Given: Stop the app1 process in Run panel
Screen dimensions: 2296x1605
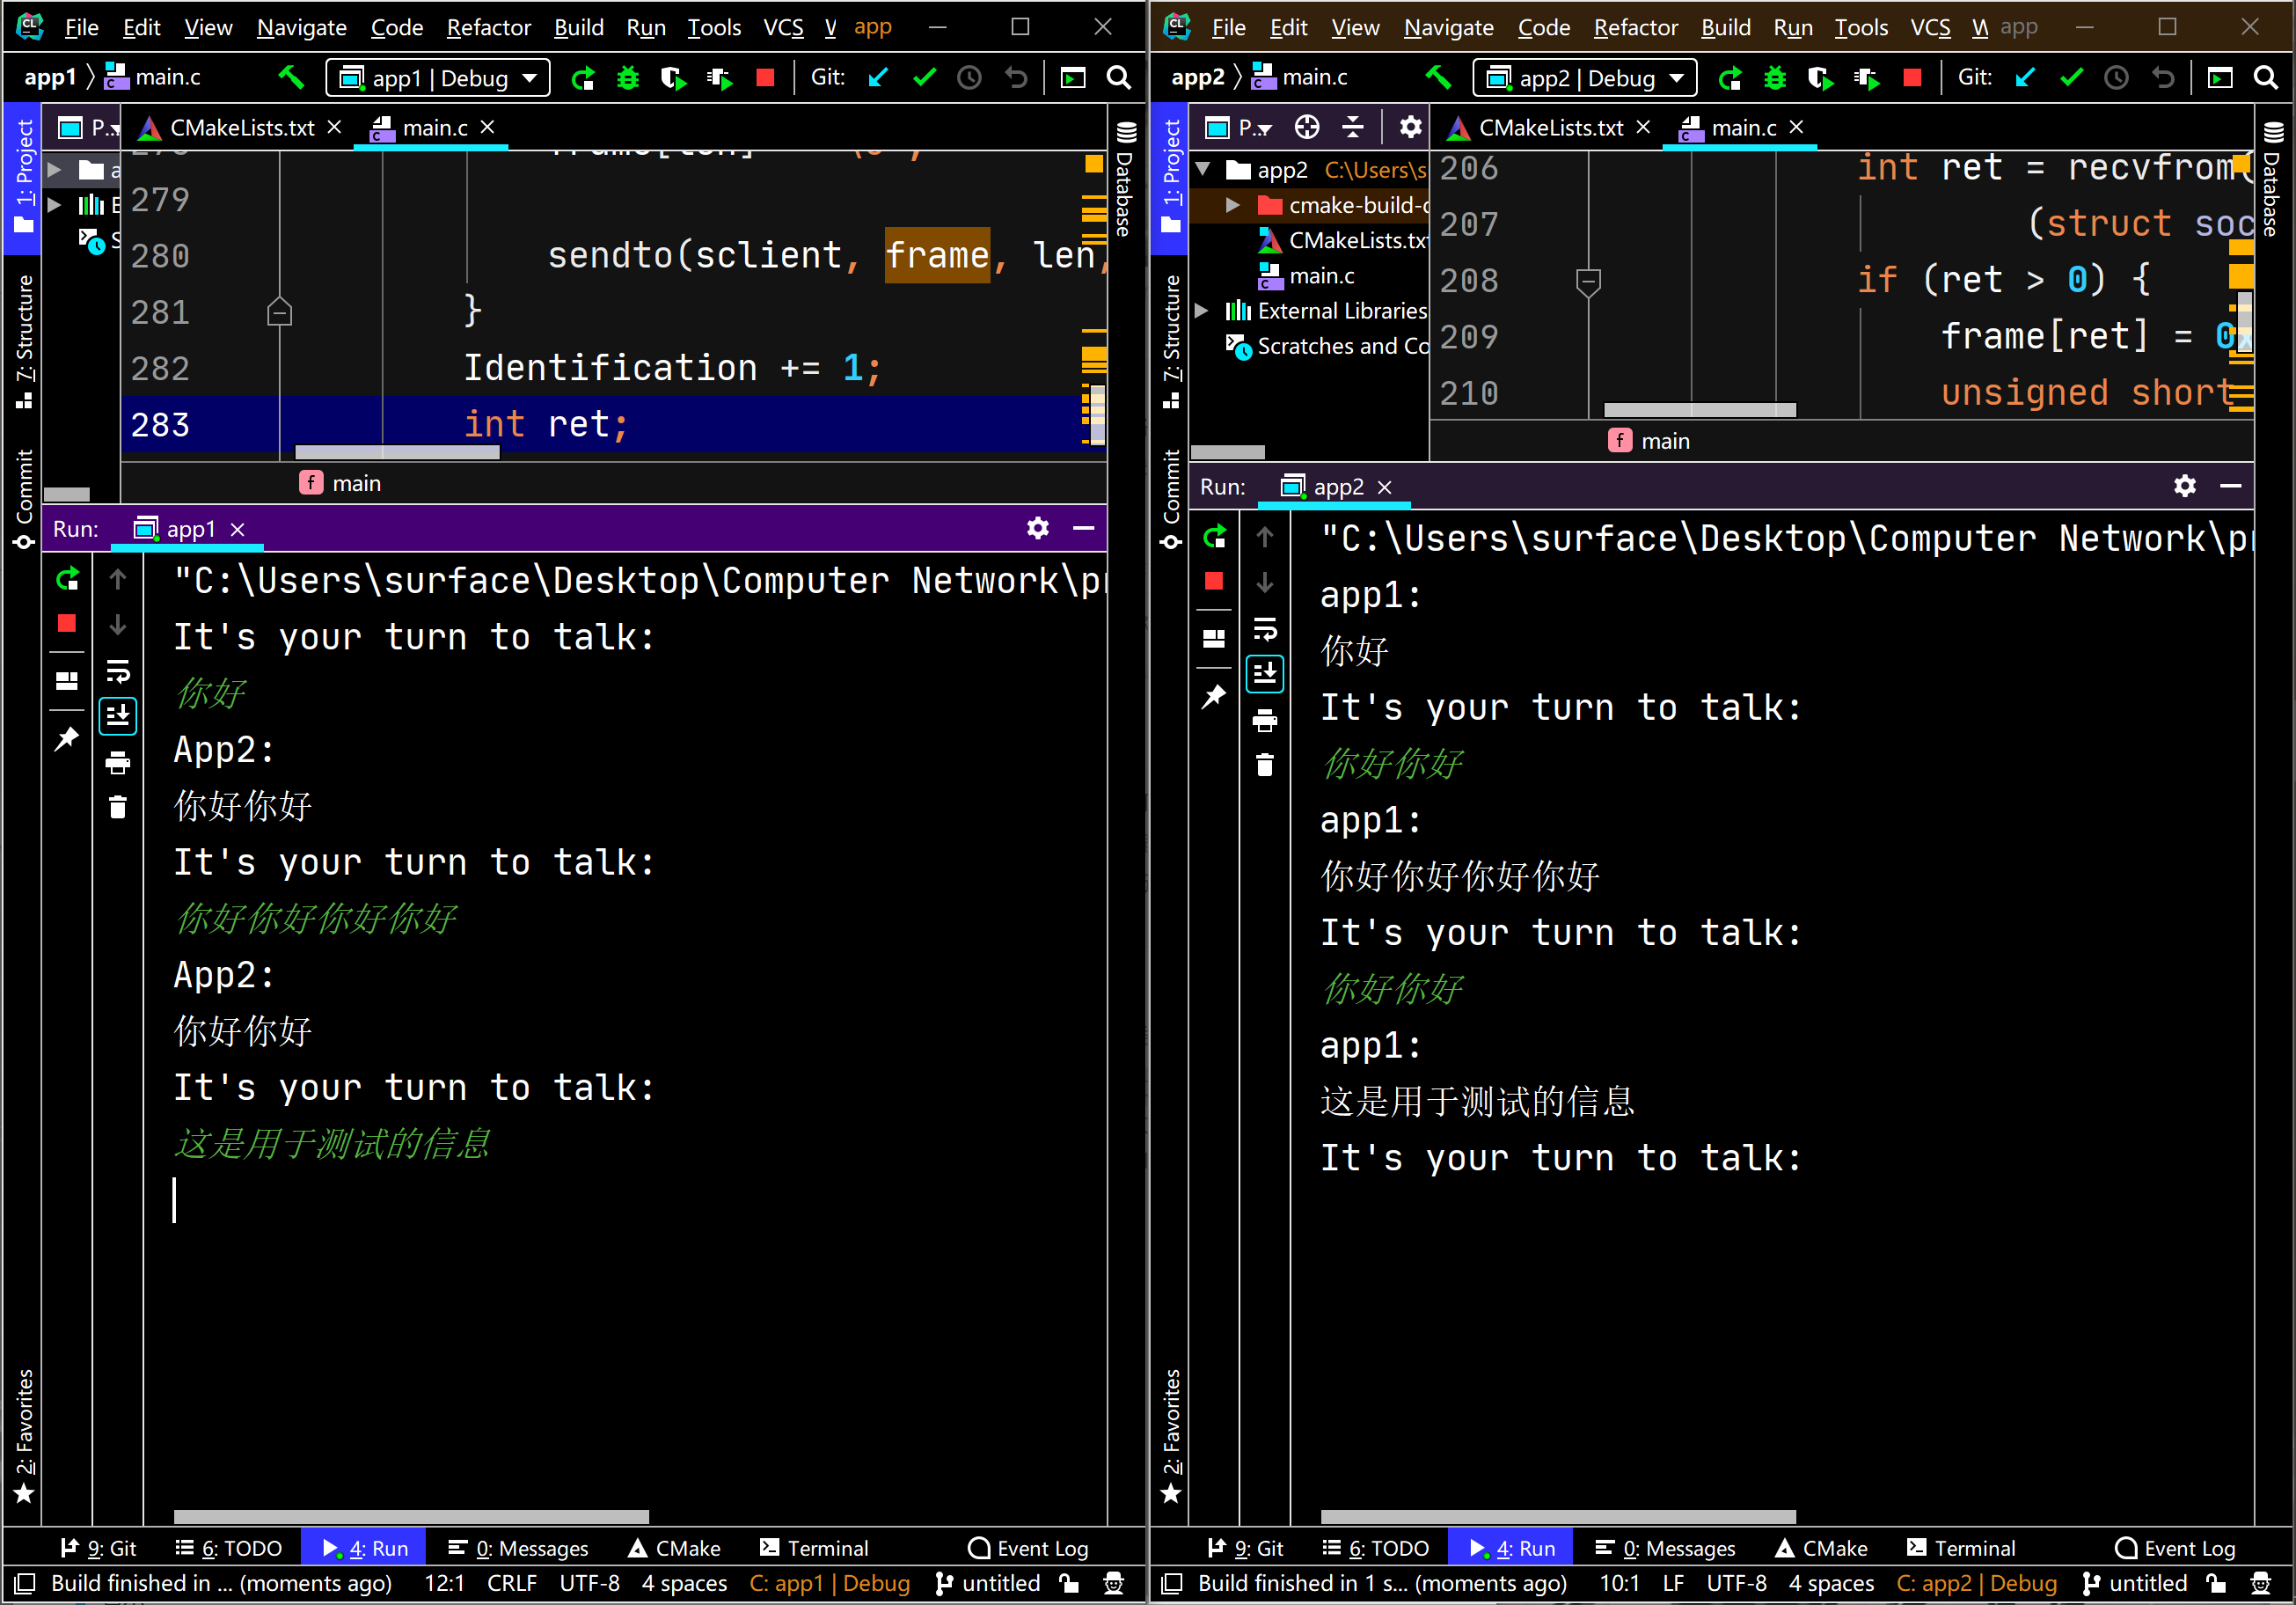Looking at the screenshot, I should click(67, 624).
